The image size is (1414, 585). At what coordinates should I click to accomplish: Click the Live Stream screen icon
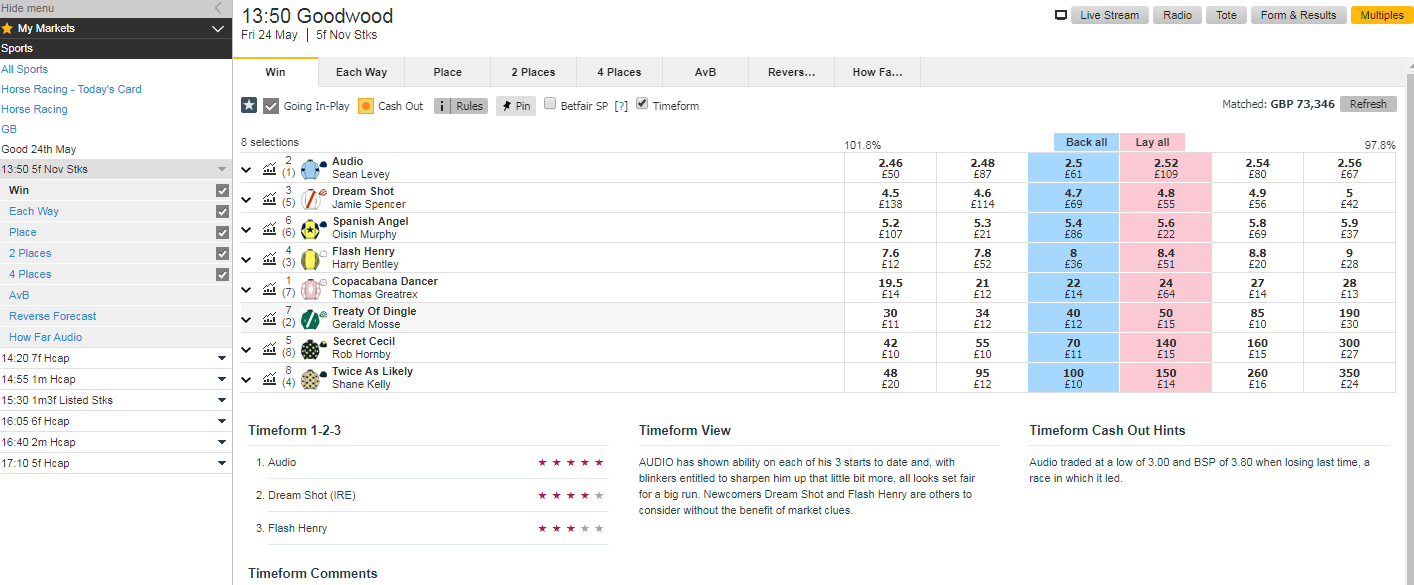click(x=1061, y=15)
